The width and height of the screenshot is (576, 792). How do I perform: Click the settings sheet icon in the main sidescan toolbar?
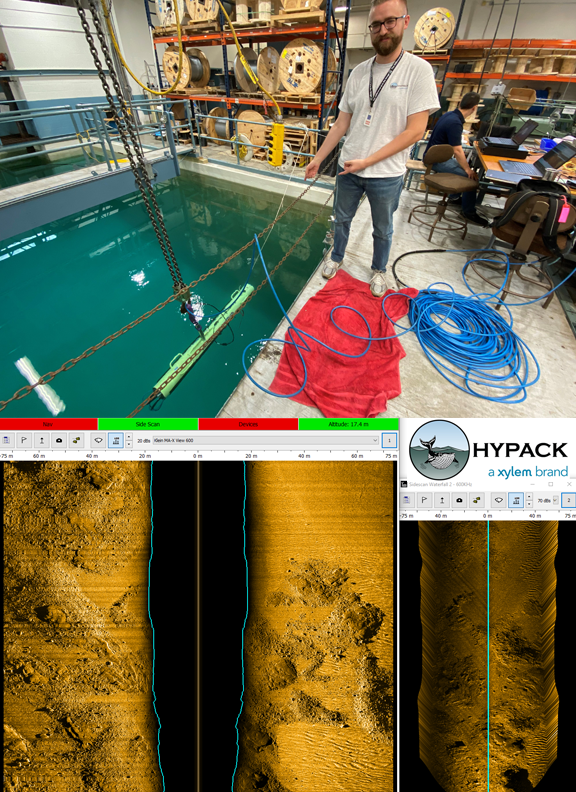coord(7,440)
